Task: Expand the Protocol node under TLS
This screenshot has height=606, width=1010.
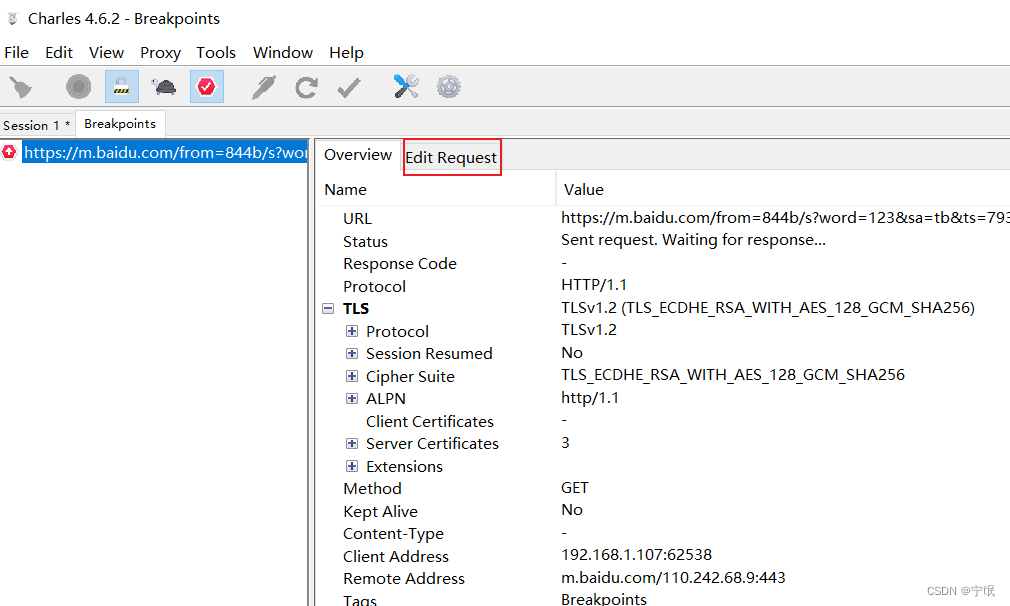Action: tap(352, 331)
